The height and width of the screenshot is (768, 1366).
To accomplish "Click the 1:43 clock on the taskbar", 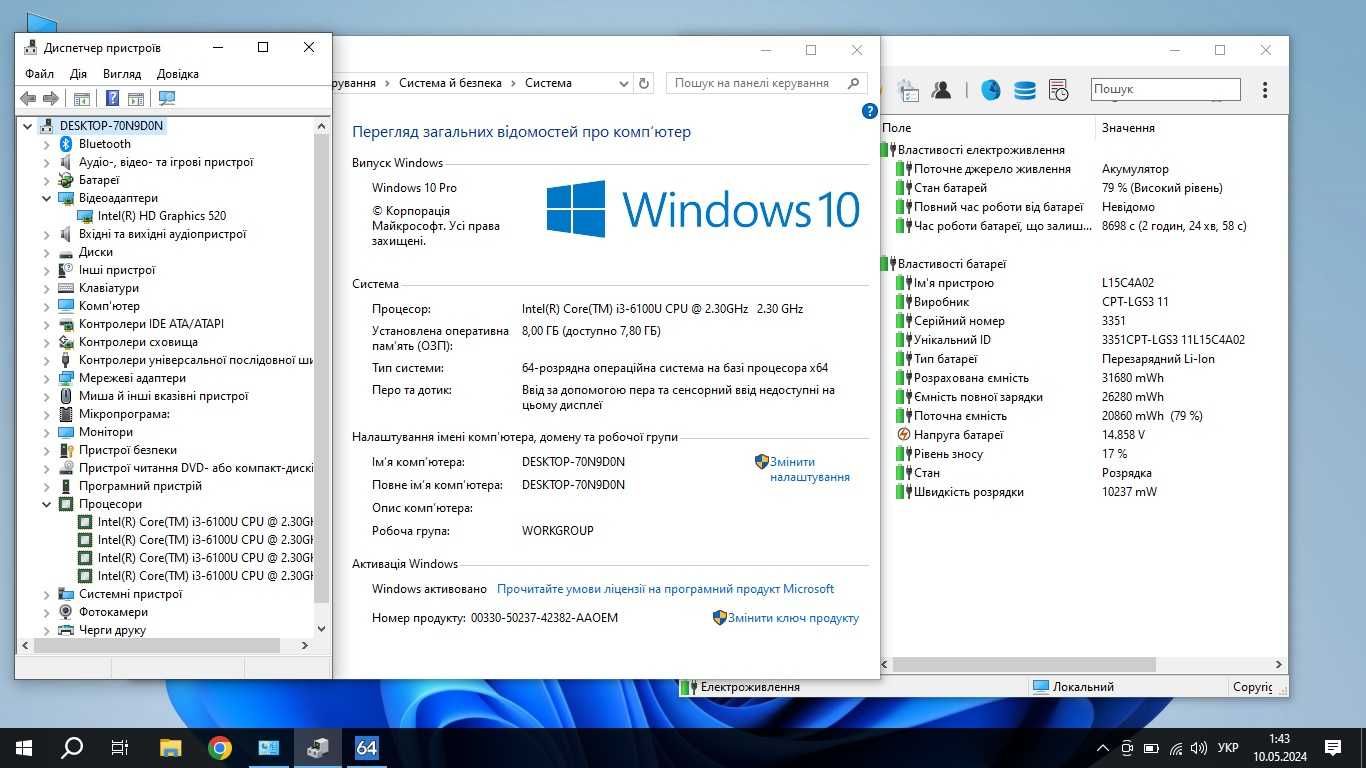I will coord(1279,739).
